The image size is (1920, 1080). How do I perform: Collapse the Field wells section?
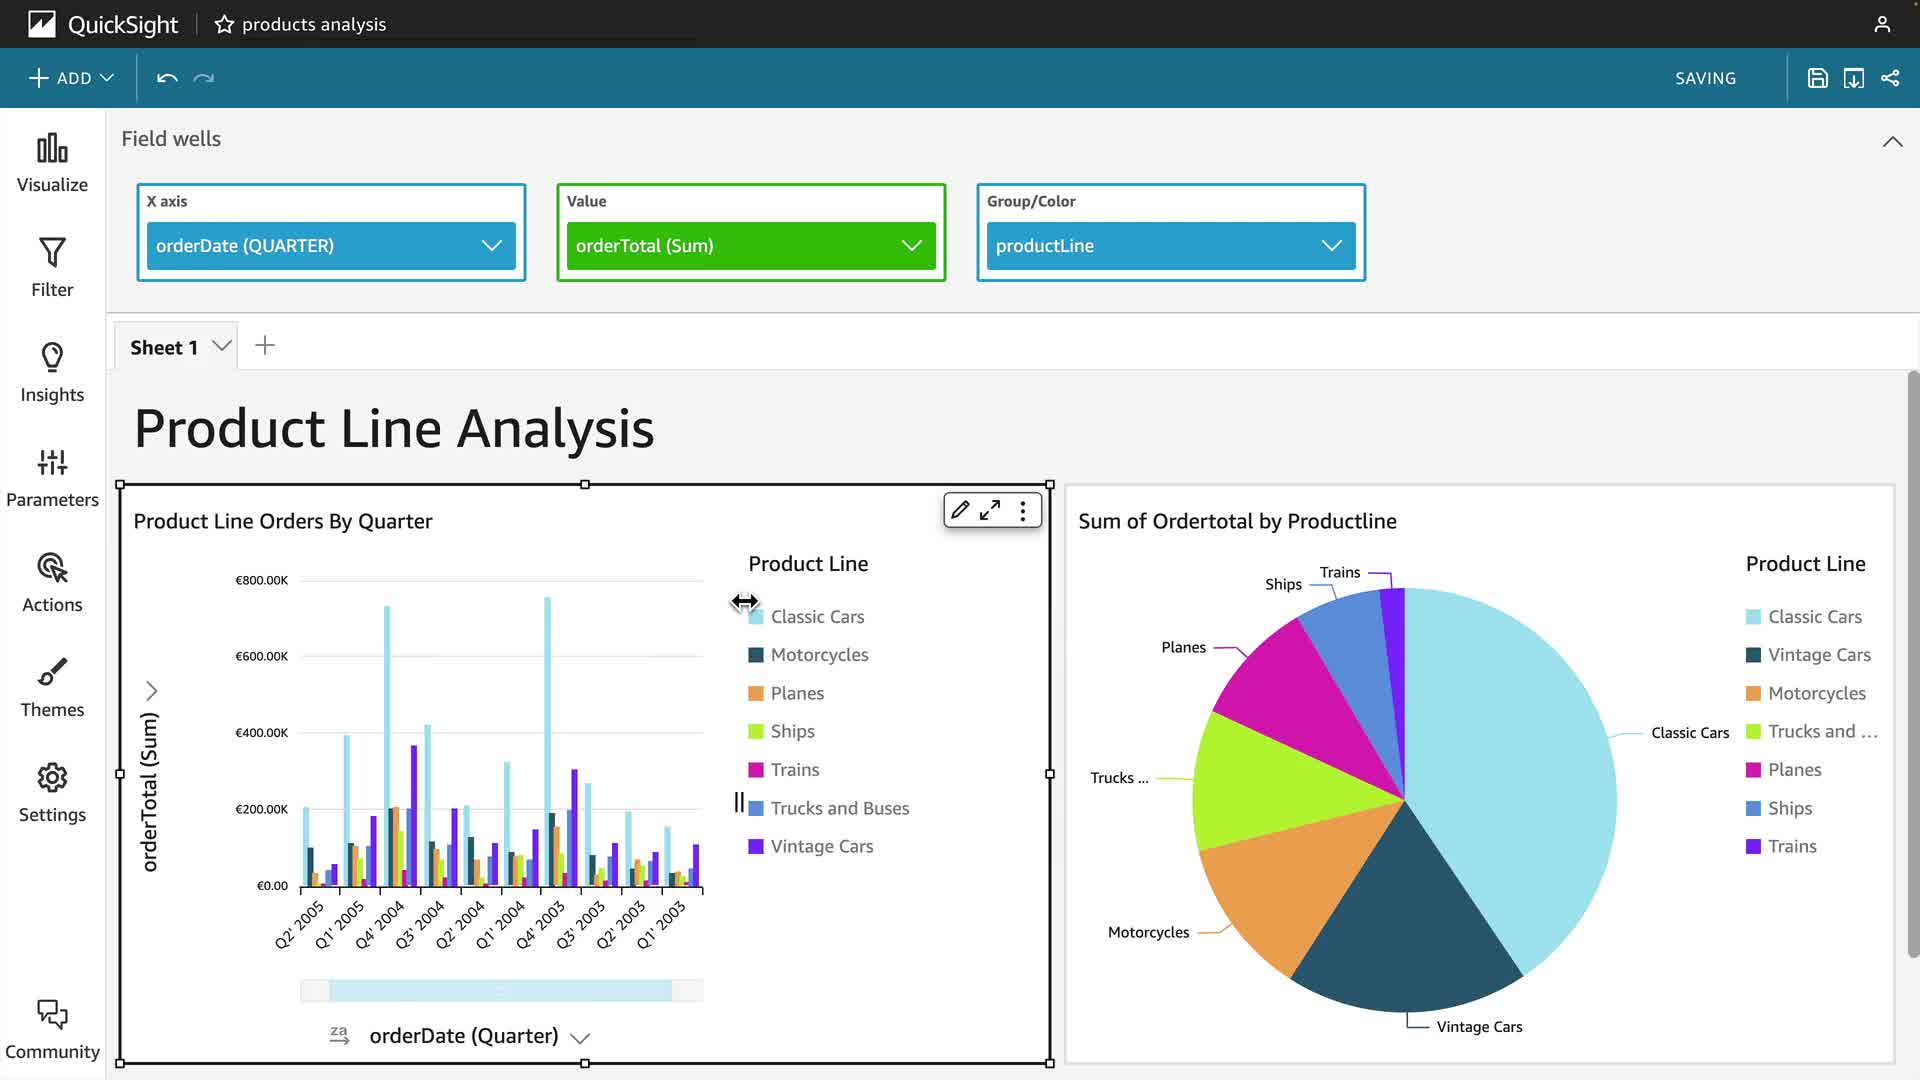point(1892,142)
